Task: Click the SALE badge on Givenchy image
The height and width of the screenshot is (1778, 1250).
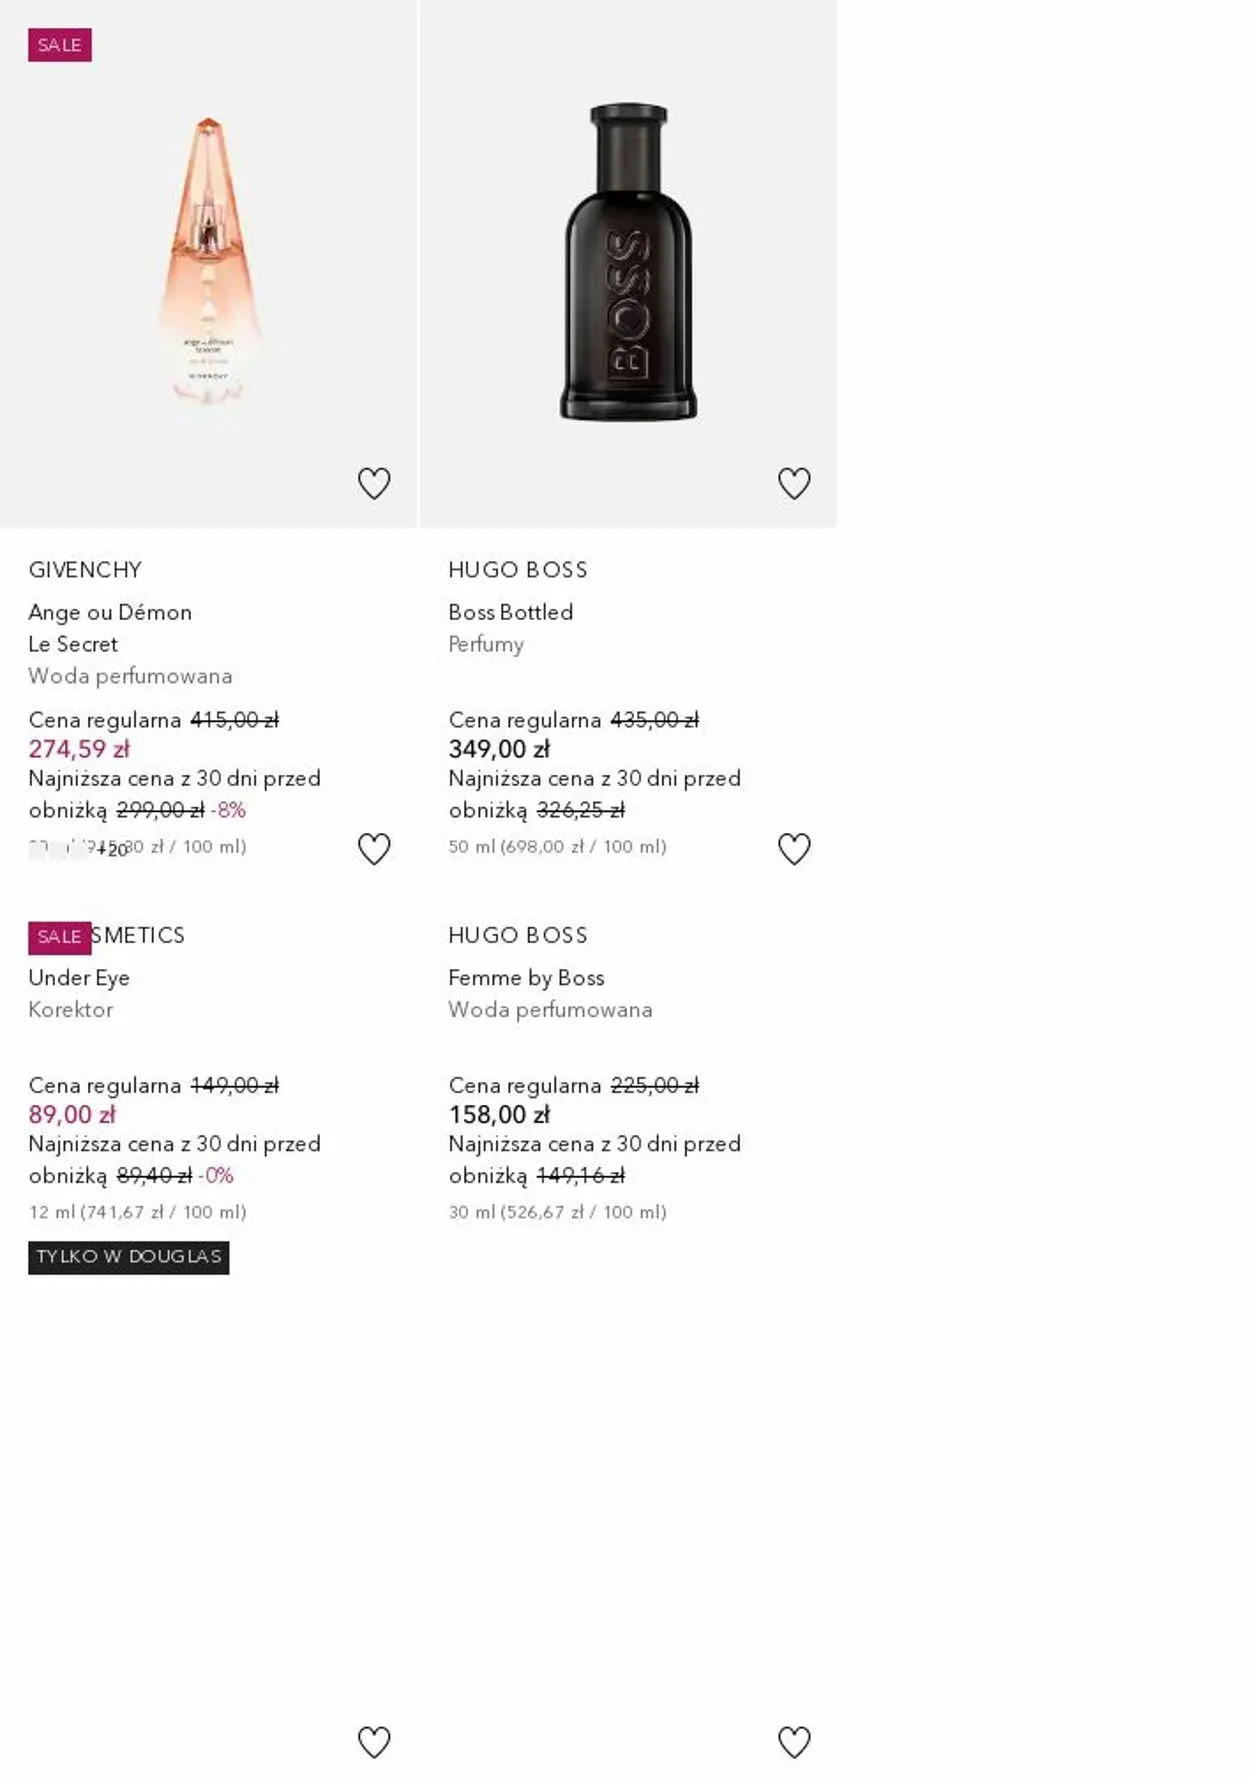Action: [60, 45]
